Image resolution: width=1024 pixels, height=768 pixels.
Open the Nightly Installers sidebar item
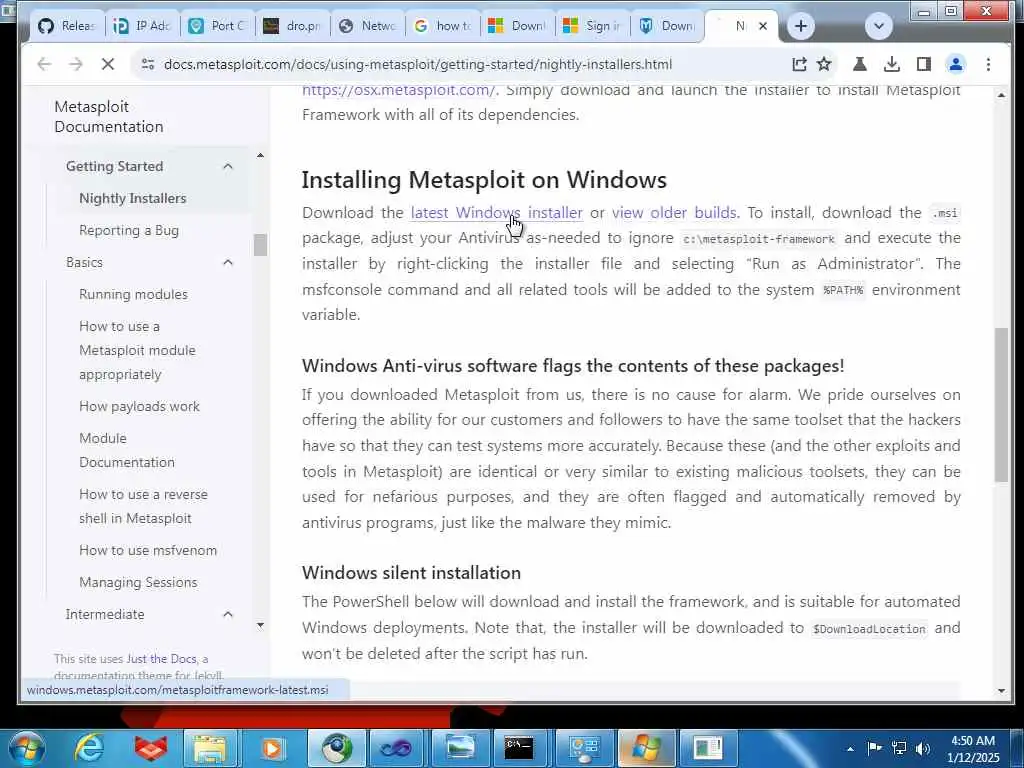pyautogui.click(x=133, y=199)
